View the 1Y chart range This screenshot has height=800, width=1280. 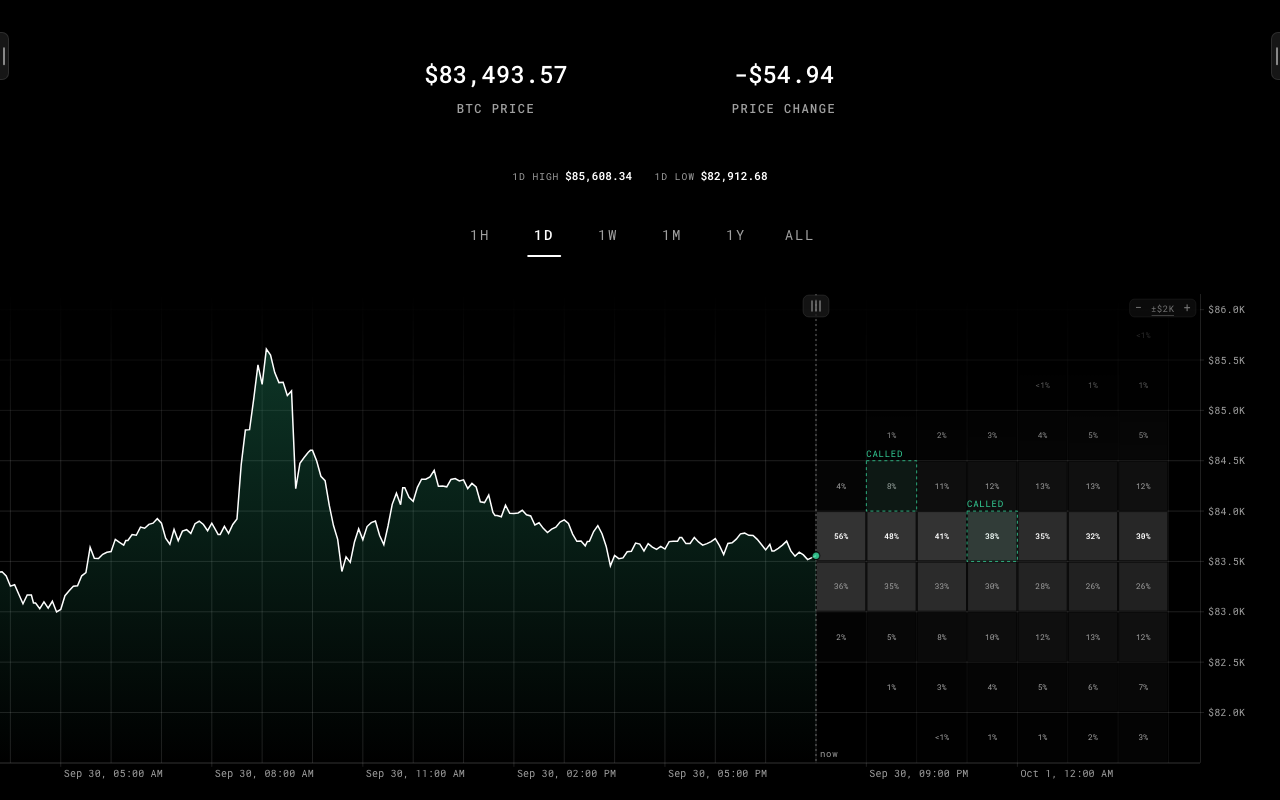(736, 235)
